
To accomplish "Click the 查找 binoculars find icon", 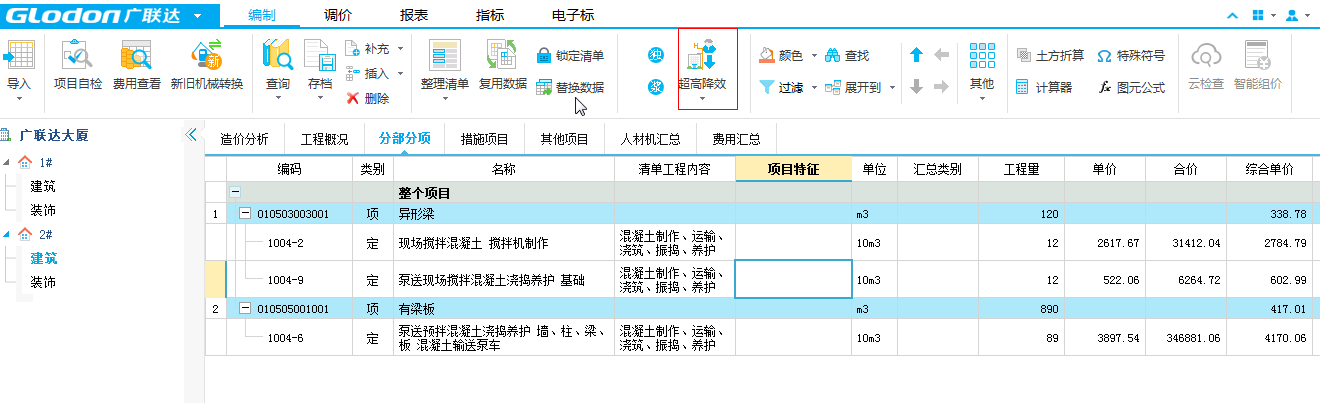I will tap(847, 56).
